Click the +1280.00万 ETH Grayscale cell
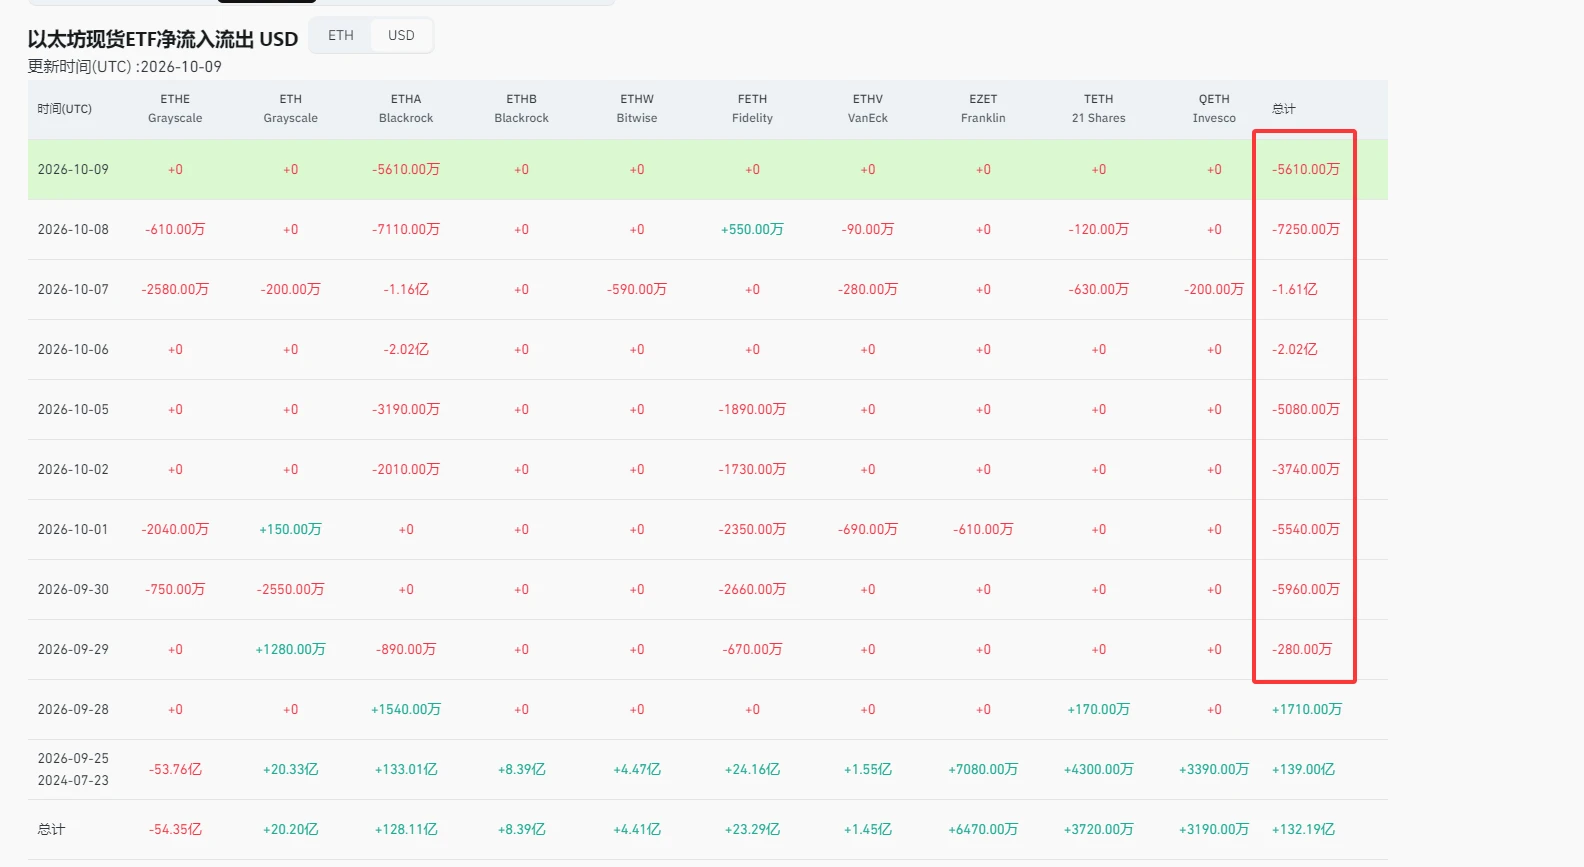This screenshot has width=1584, height=867. [290, 650]
